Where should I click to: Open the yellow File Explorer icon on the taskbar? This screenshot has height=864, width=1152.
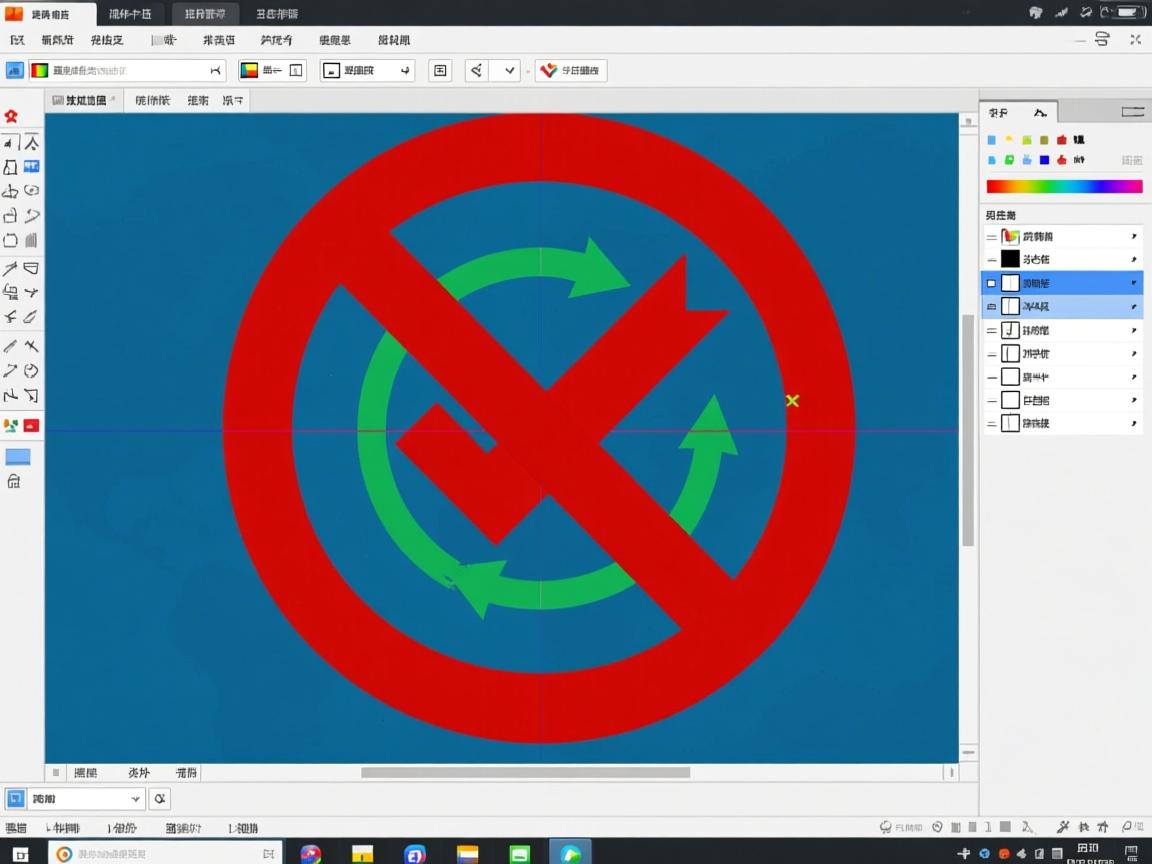pos(362,854)
